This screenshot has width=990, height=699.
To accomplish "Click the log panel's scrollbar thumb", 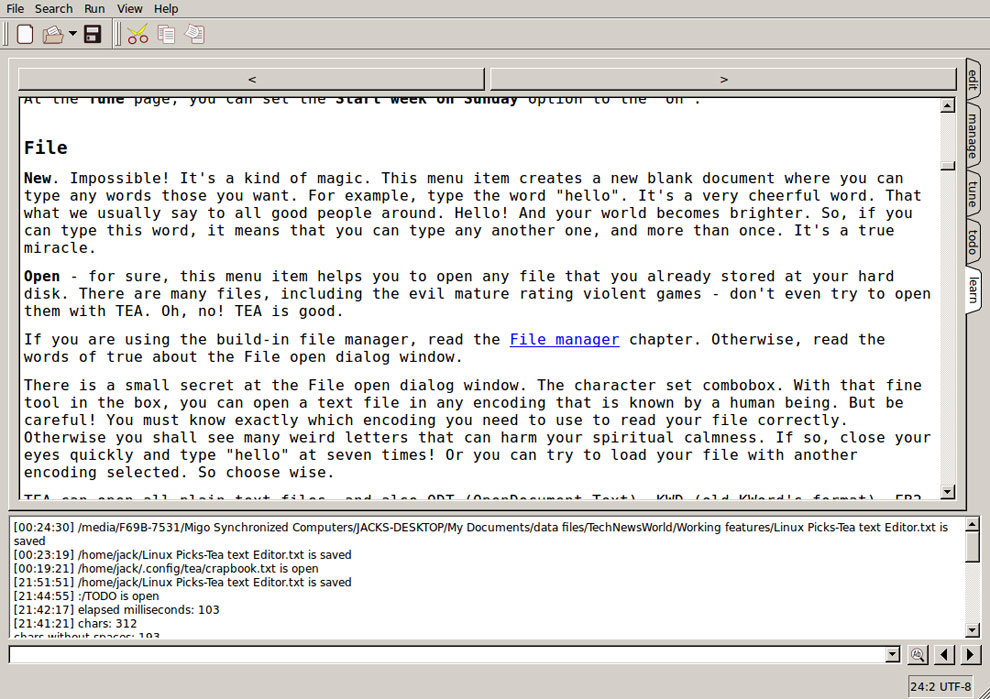I will click(x=972, y=546).
